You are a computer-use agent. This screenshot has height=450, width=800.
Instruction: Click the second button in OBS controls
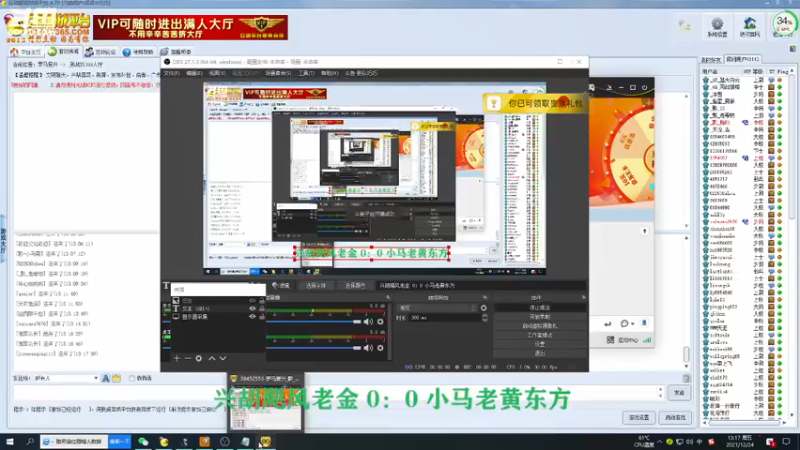539,317
